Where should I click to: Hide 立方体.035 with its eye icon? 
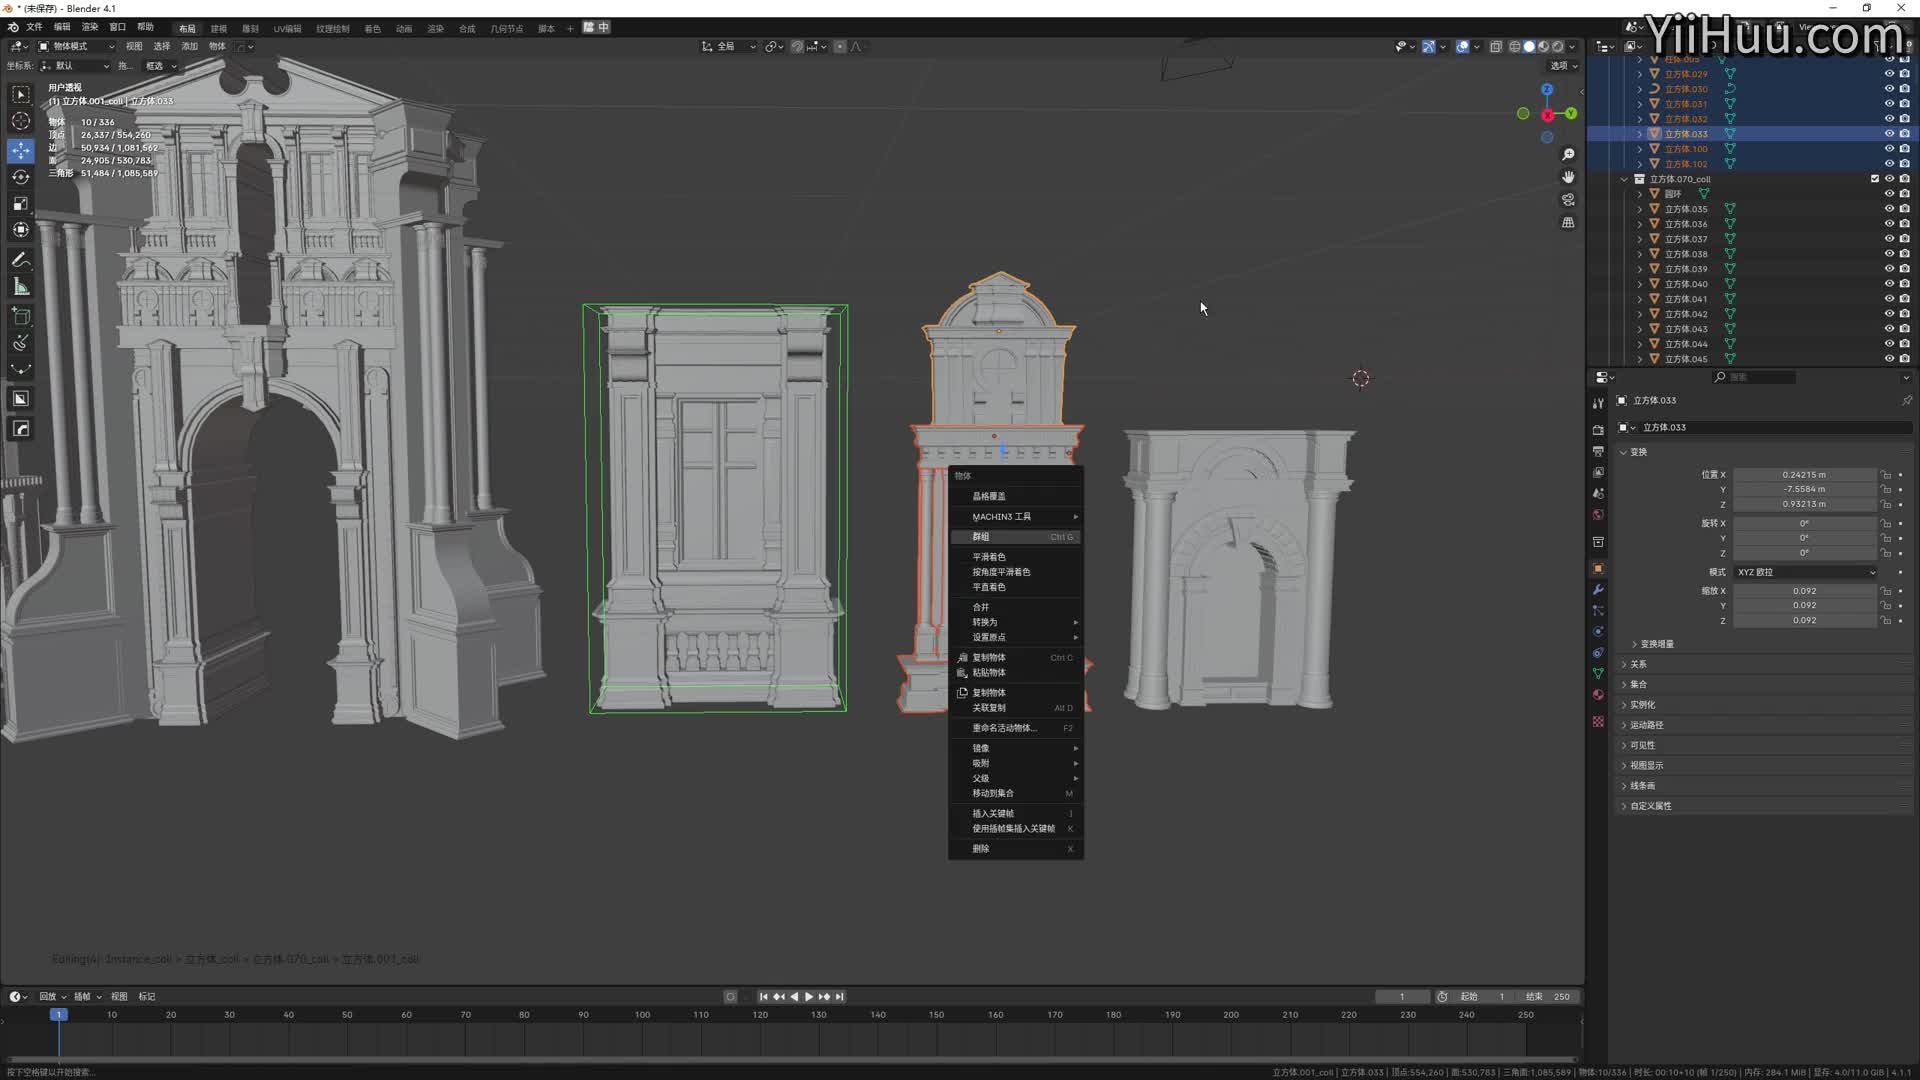[x=1889, y=209]
